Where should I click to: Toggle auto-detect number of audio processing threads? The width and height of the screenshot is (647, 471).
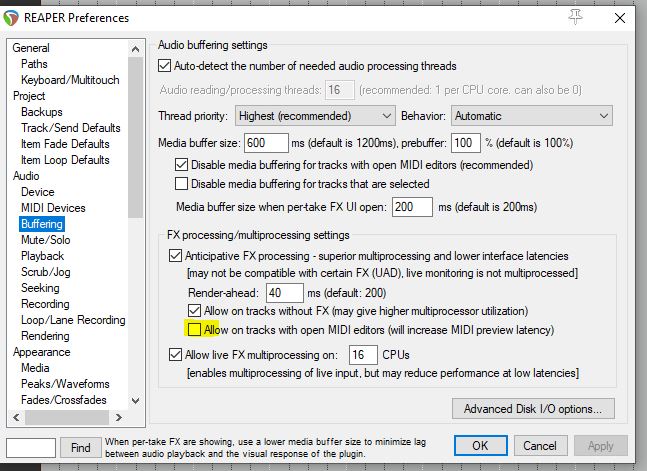click(x=165, y=66)
